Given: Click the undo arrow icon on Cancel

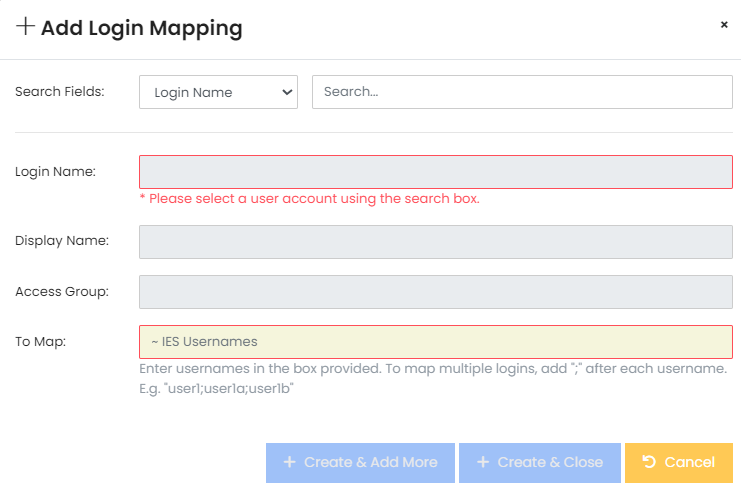Looking at the screenshot, I should tap(649, 462).
